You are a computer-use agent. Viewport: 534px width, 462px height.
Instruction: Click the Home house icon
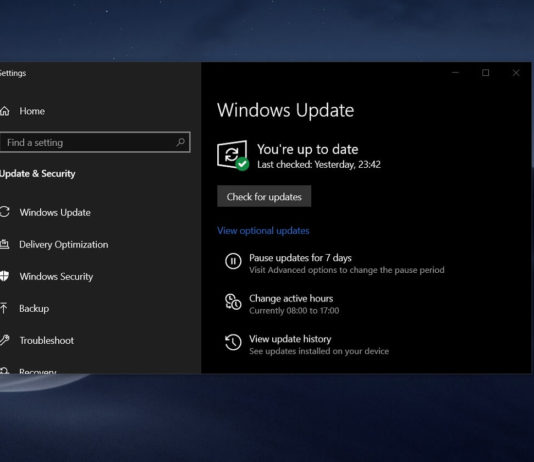point(5,111)
